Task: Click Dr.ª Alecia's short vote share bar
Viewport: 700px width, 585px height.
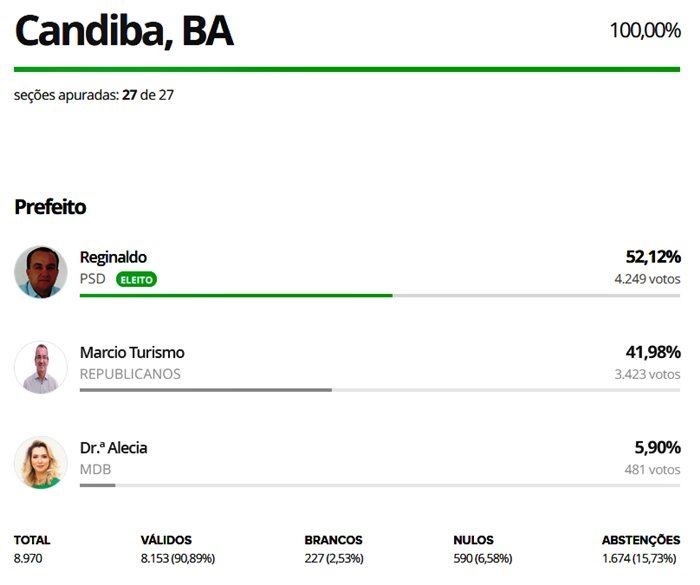Action: pos(97,485)
